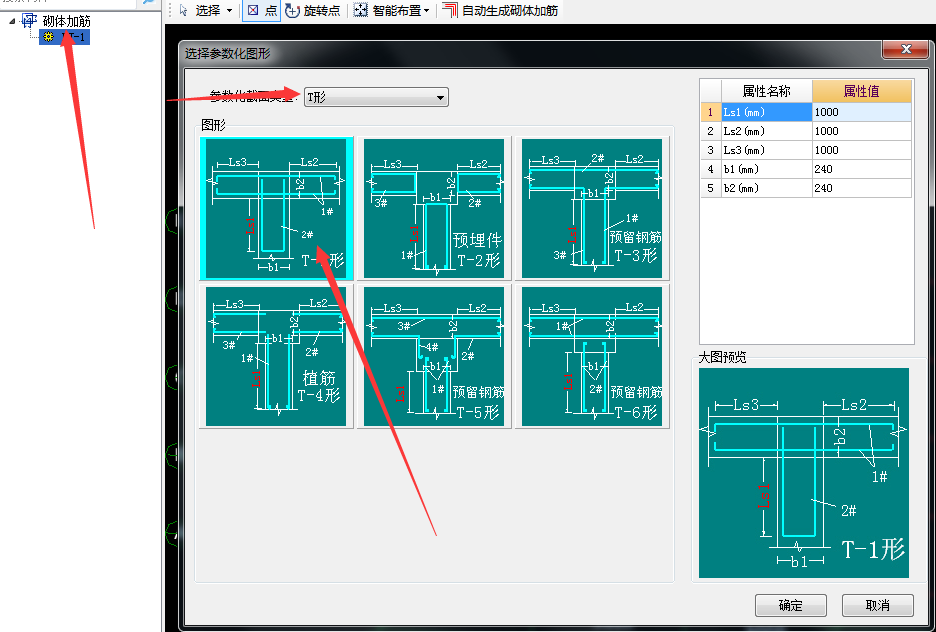Click the 智能布置 tool
The image size is (936, 632).
[386, 10]
